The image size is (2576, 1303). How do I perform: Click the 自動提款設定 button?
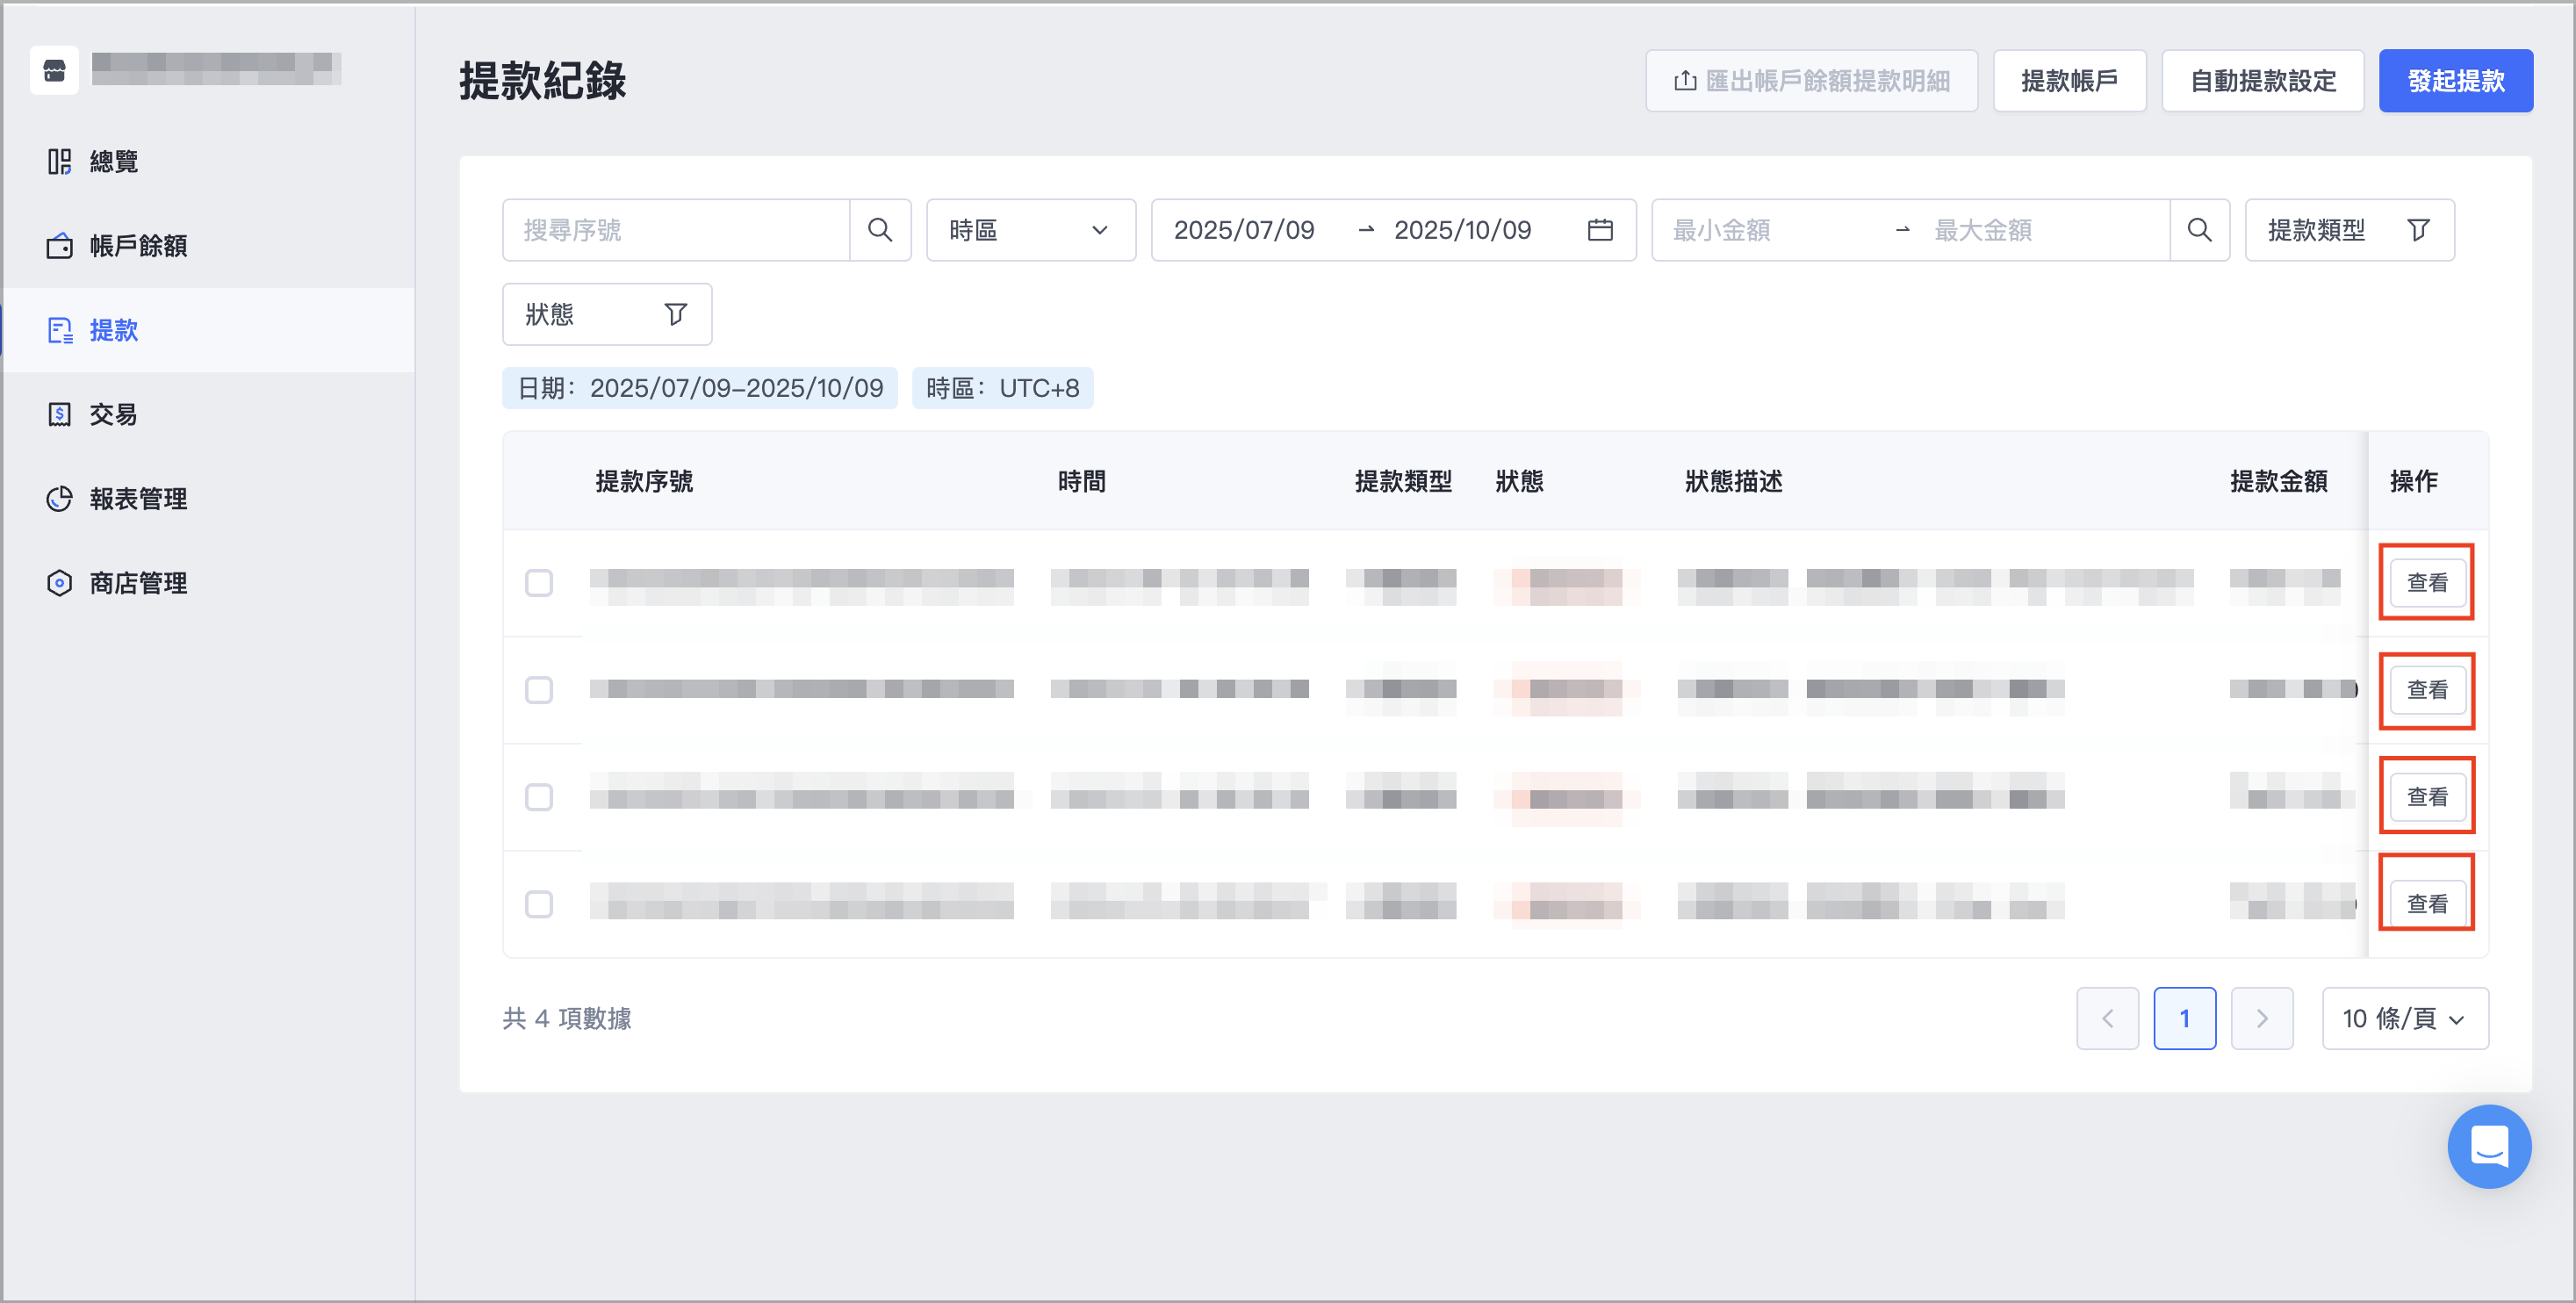coord(2262,81)
